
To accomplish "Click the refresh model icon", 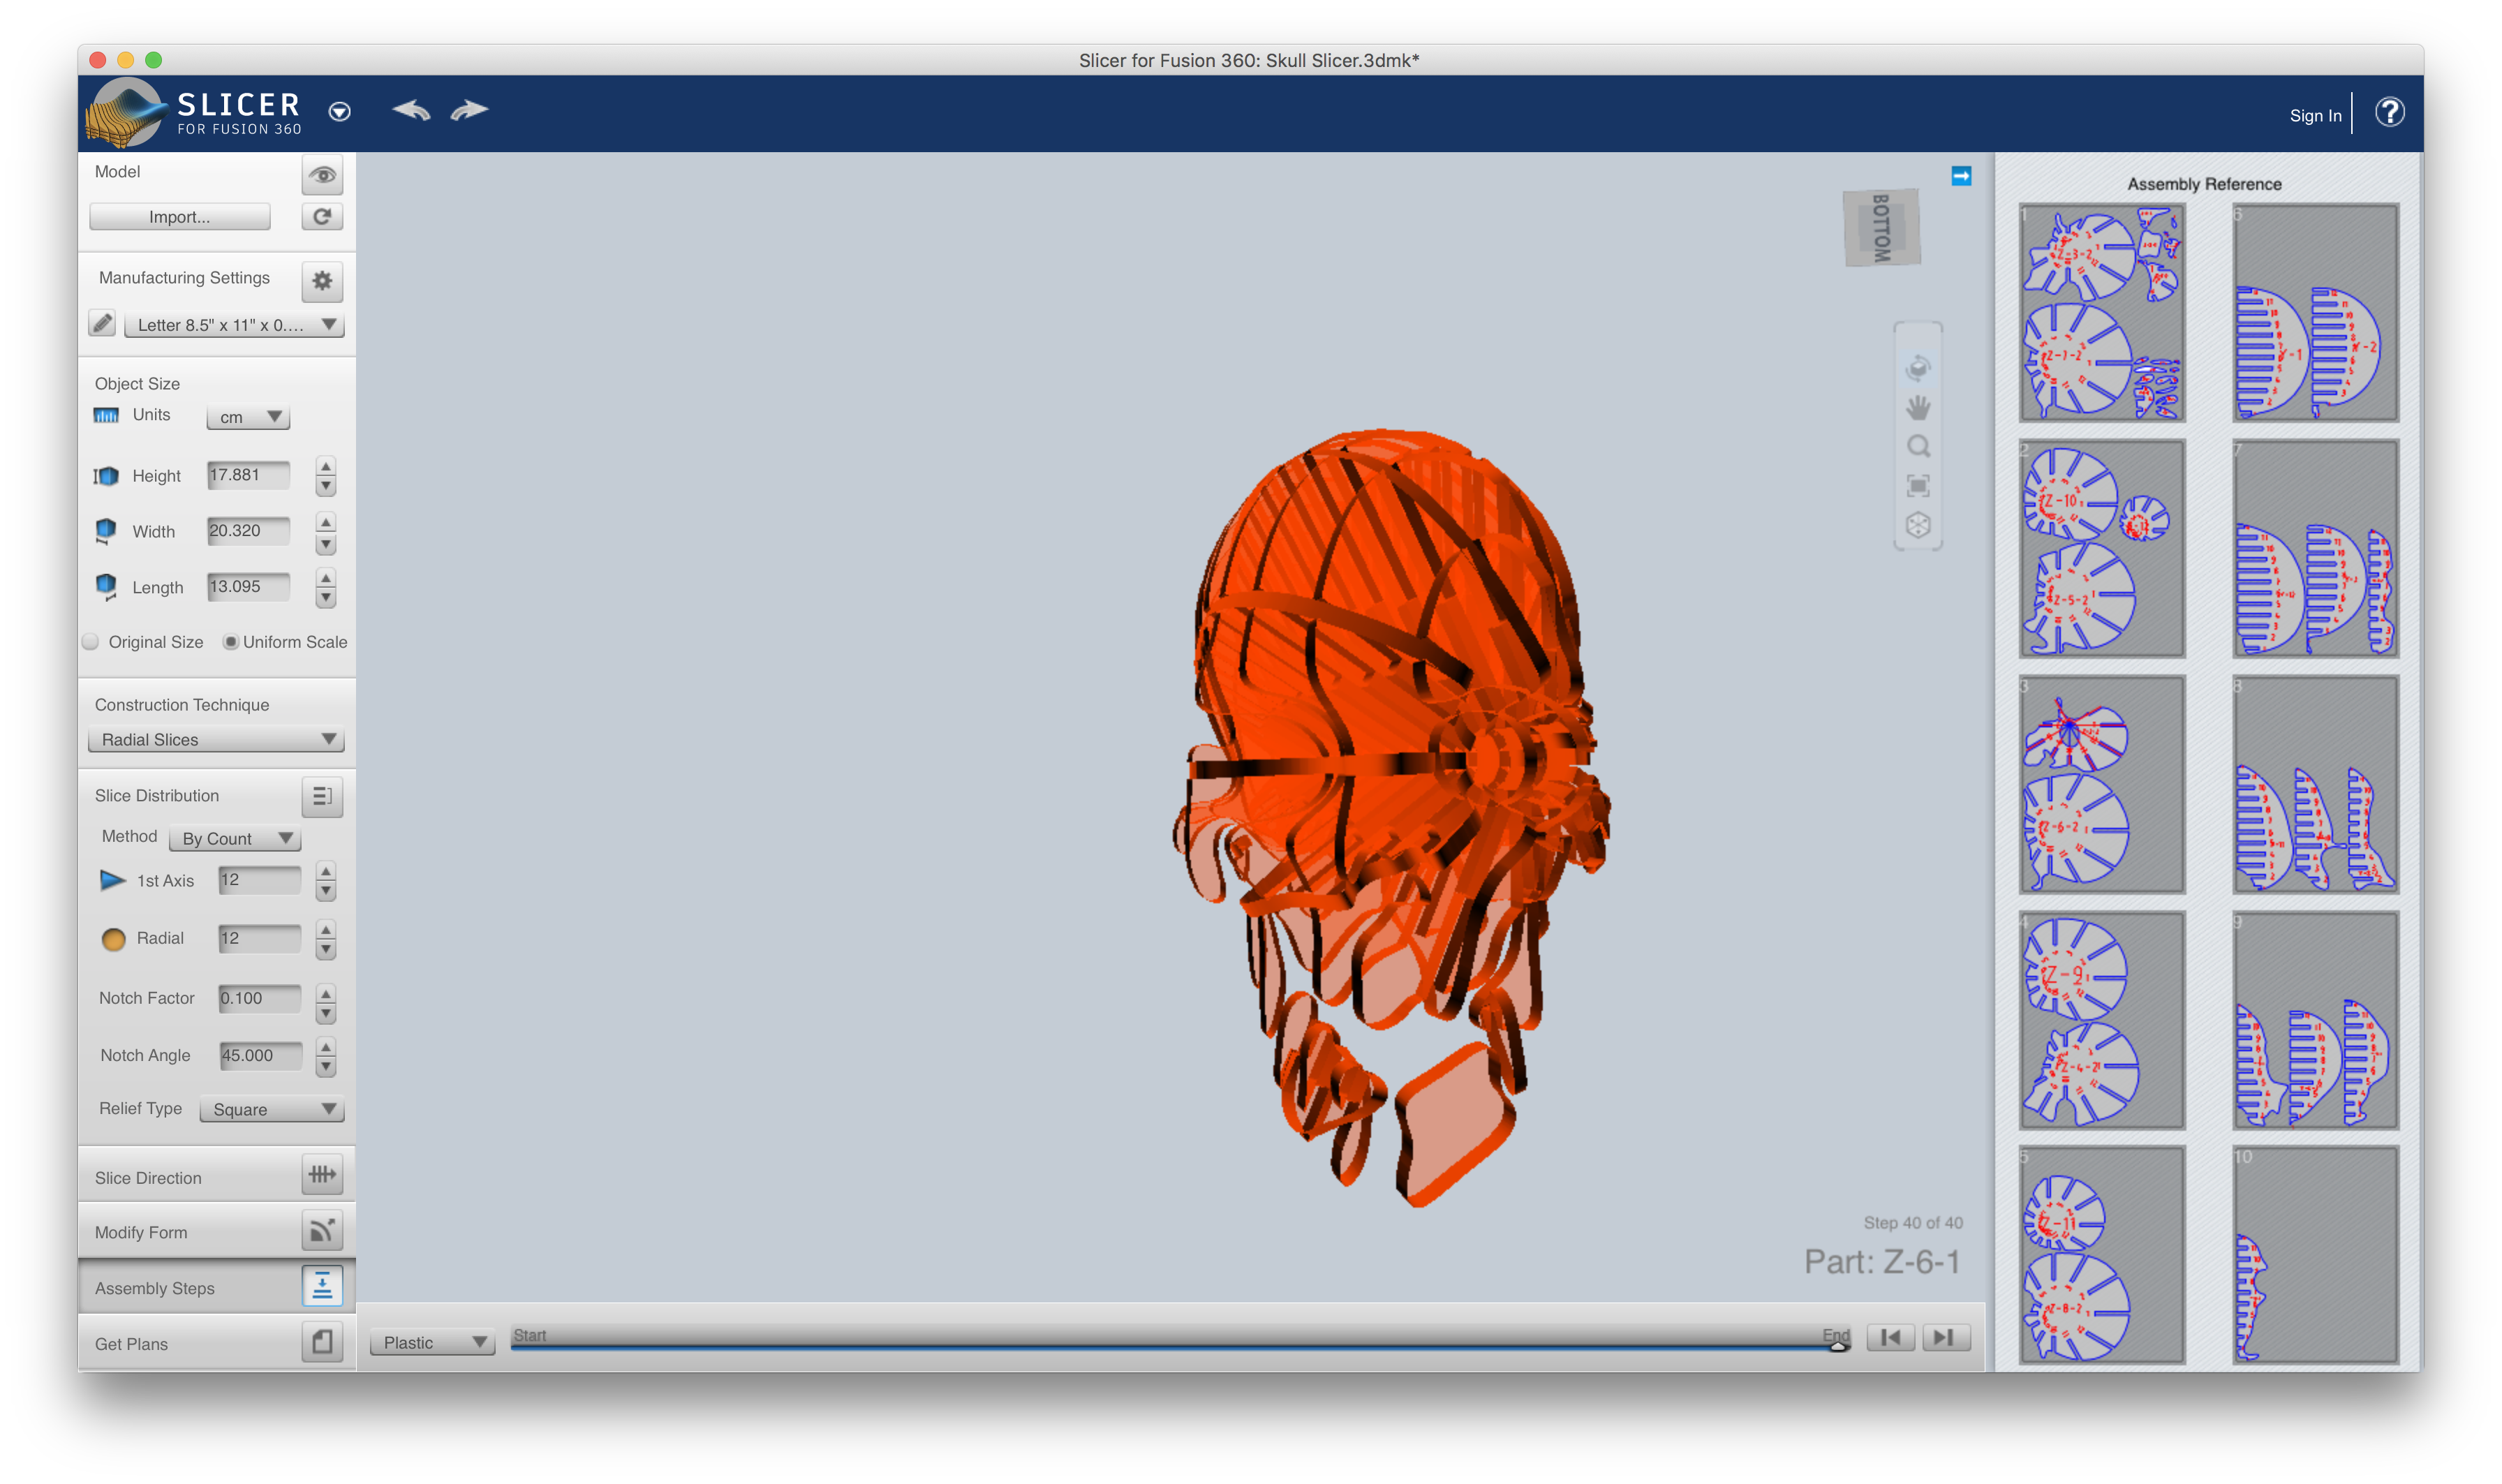I will (322, 216).
